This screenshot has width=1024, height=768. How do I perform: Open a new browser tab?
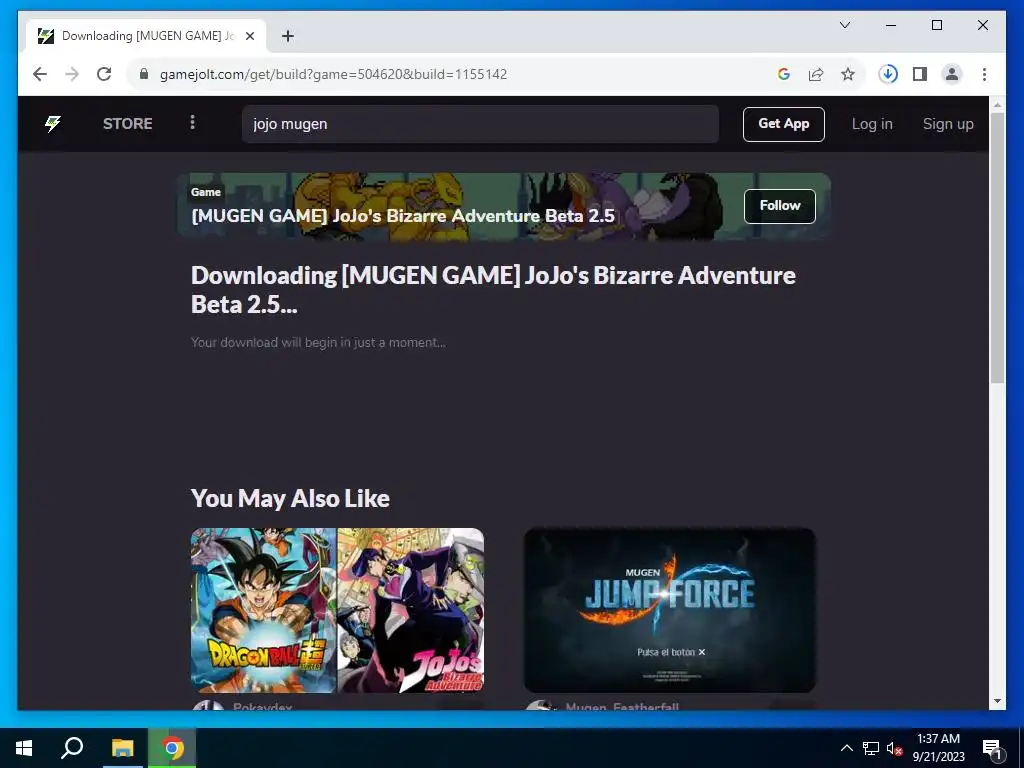tap(287, 36)
